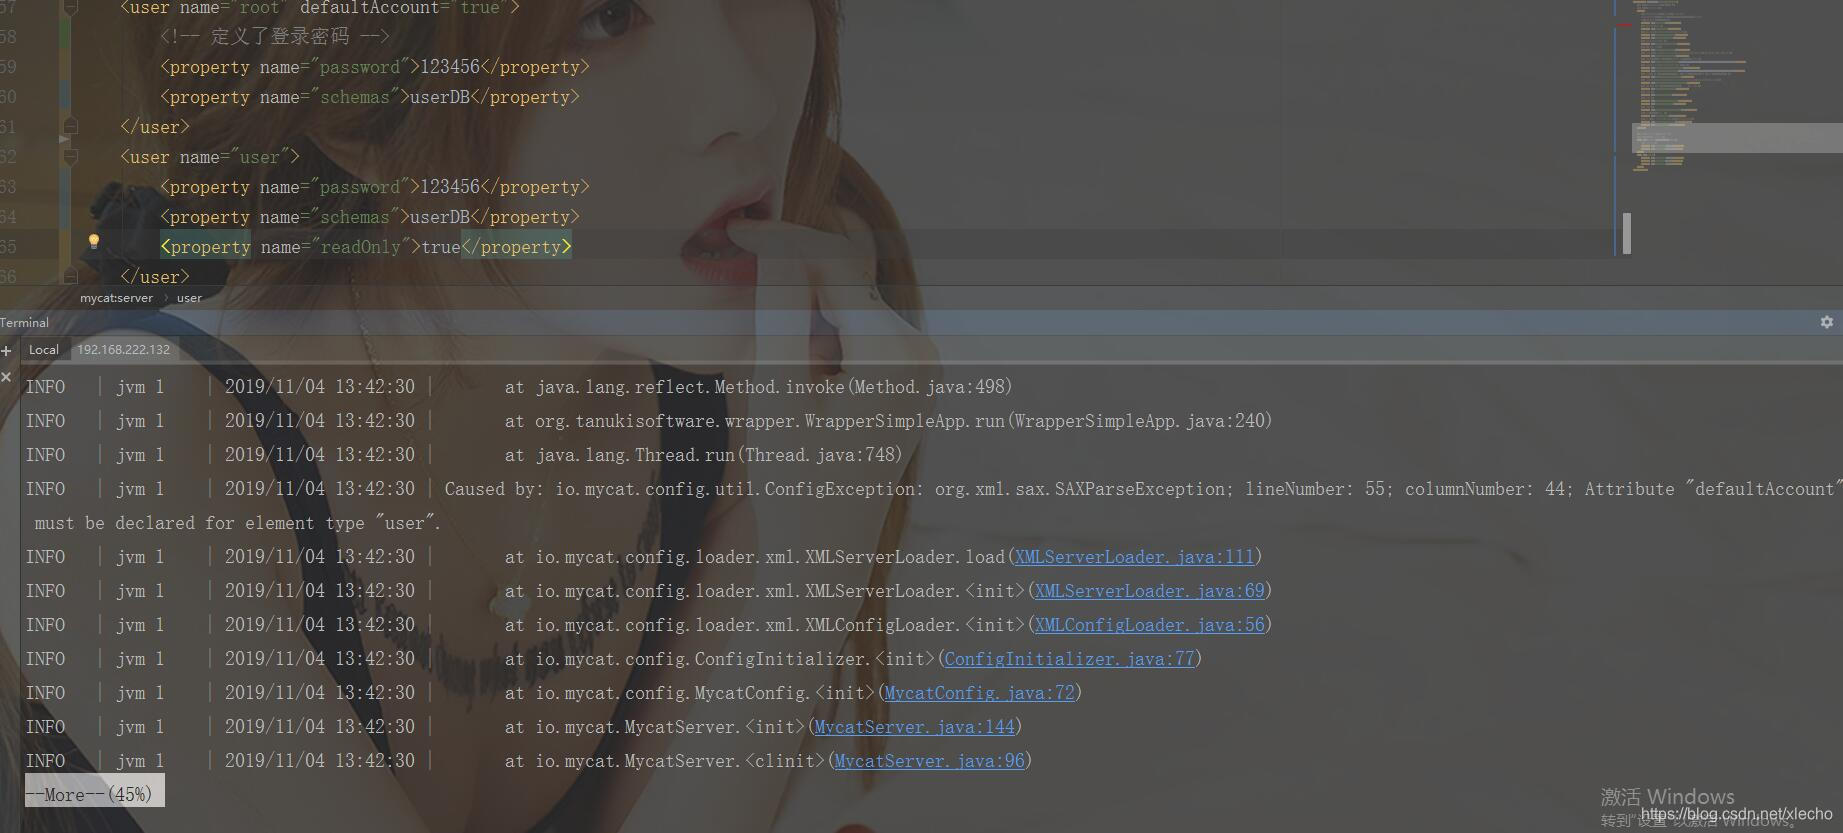Collapse the fold marker at the first closing </user> tag
Screen dimensions: 1843x833
(70, 126)
